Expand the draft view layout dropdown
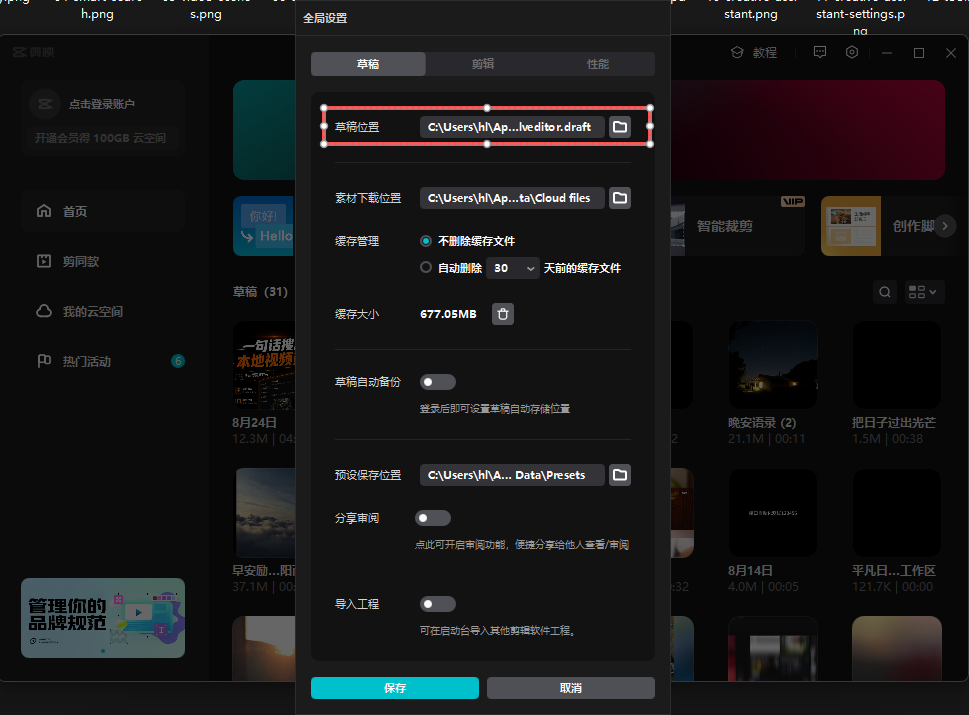Screen dimensions: 969x715 [923, 292]
